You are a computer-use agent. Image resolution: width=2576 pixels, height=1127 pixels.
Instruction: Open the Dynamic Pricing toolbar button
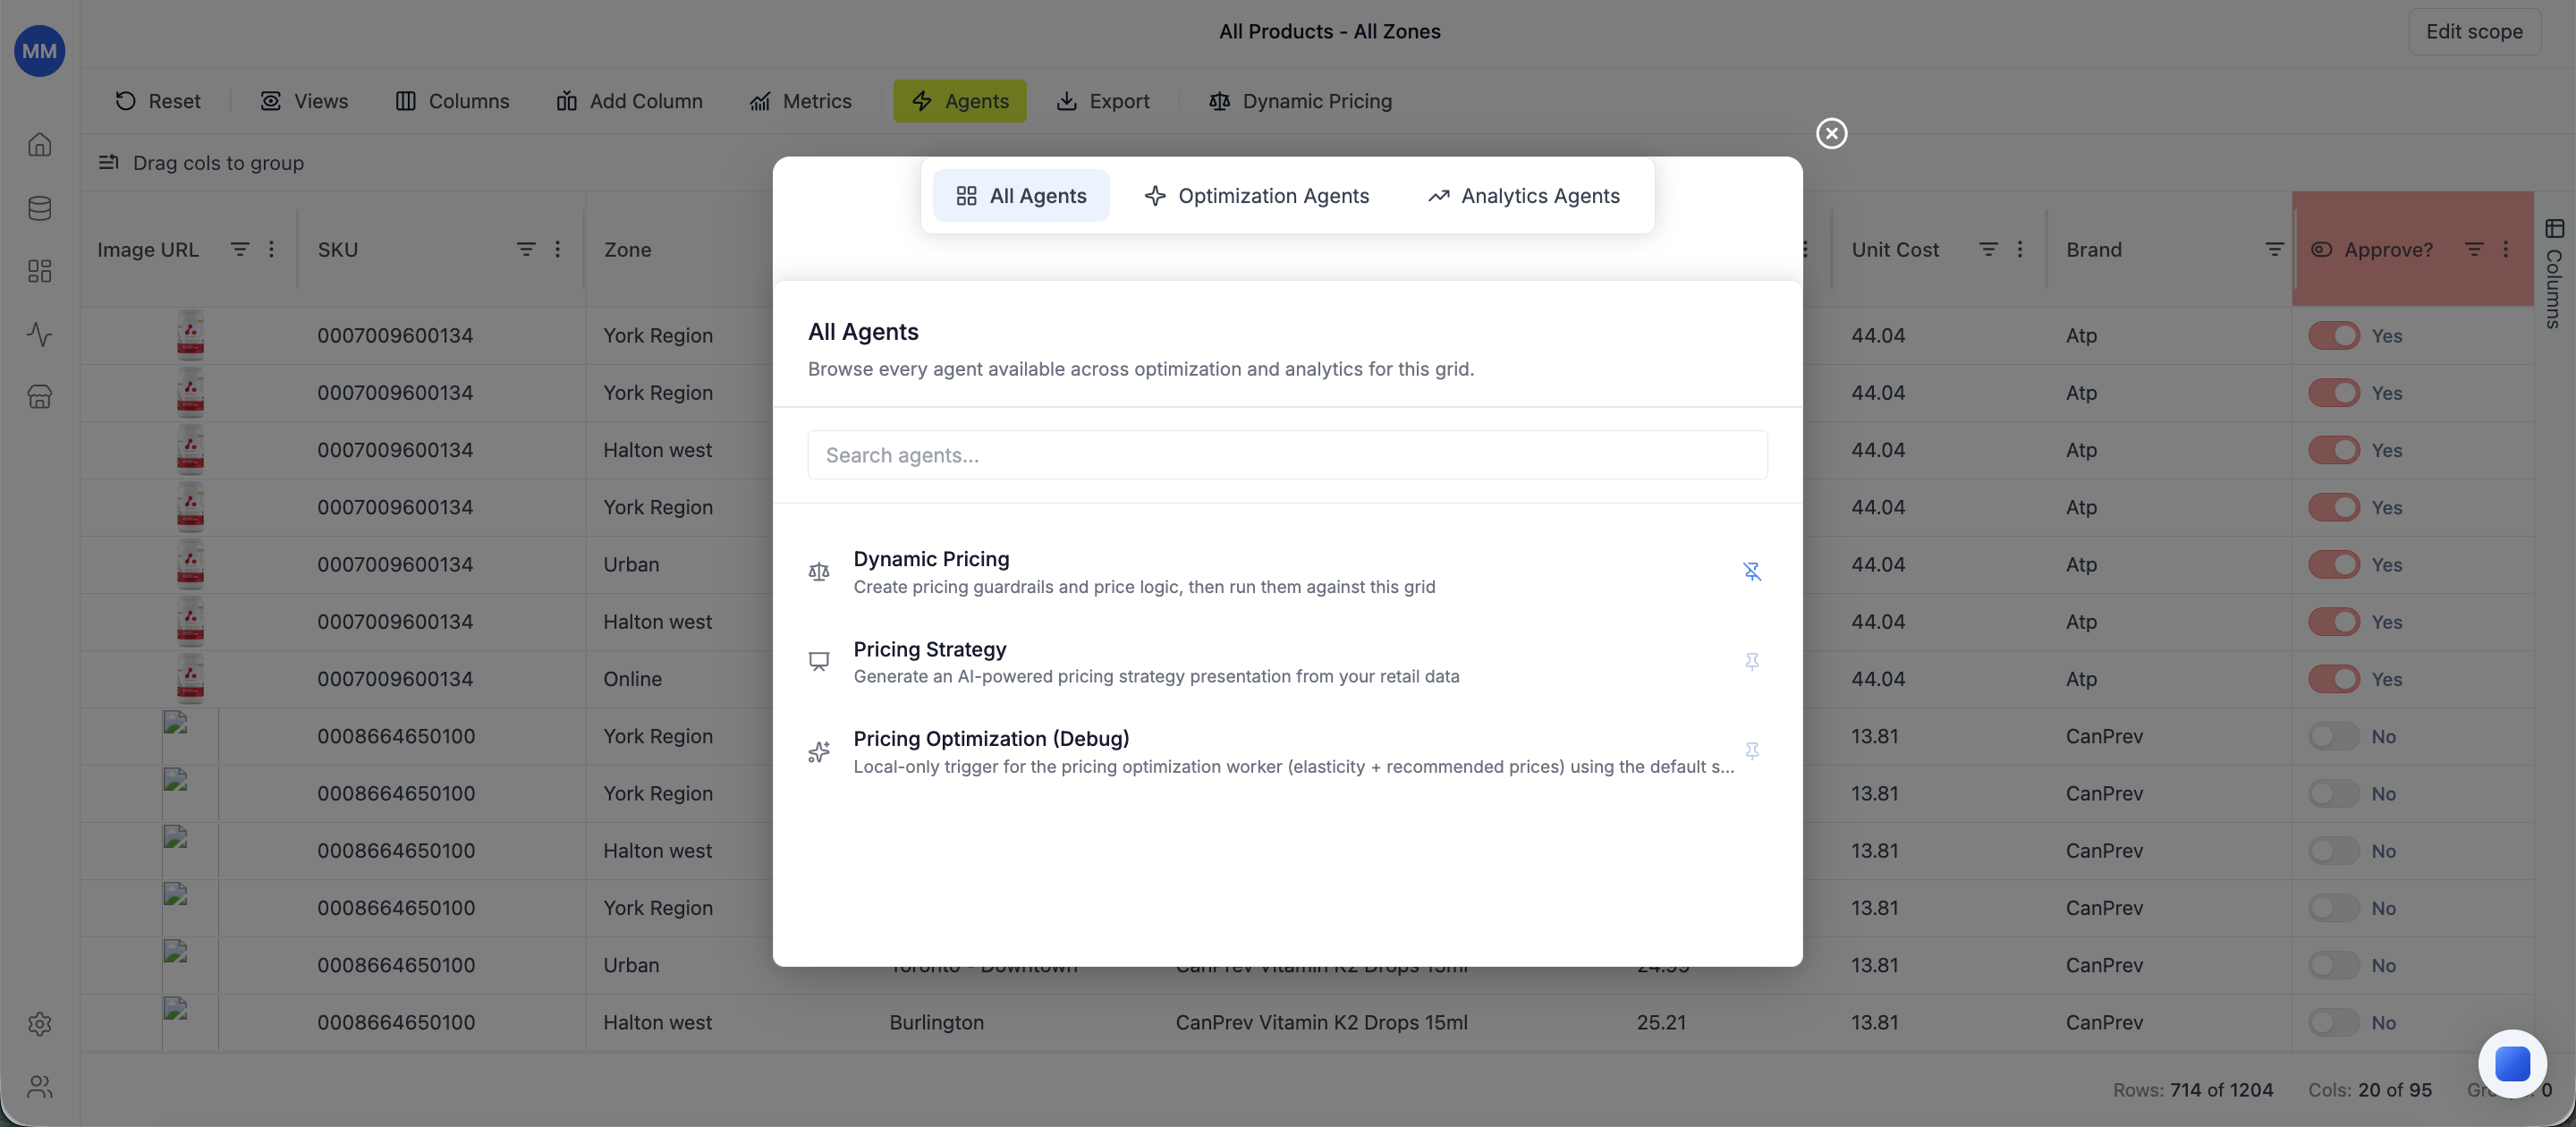click(x=1300, y=101)
